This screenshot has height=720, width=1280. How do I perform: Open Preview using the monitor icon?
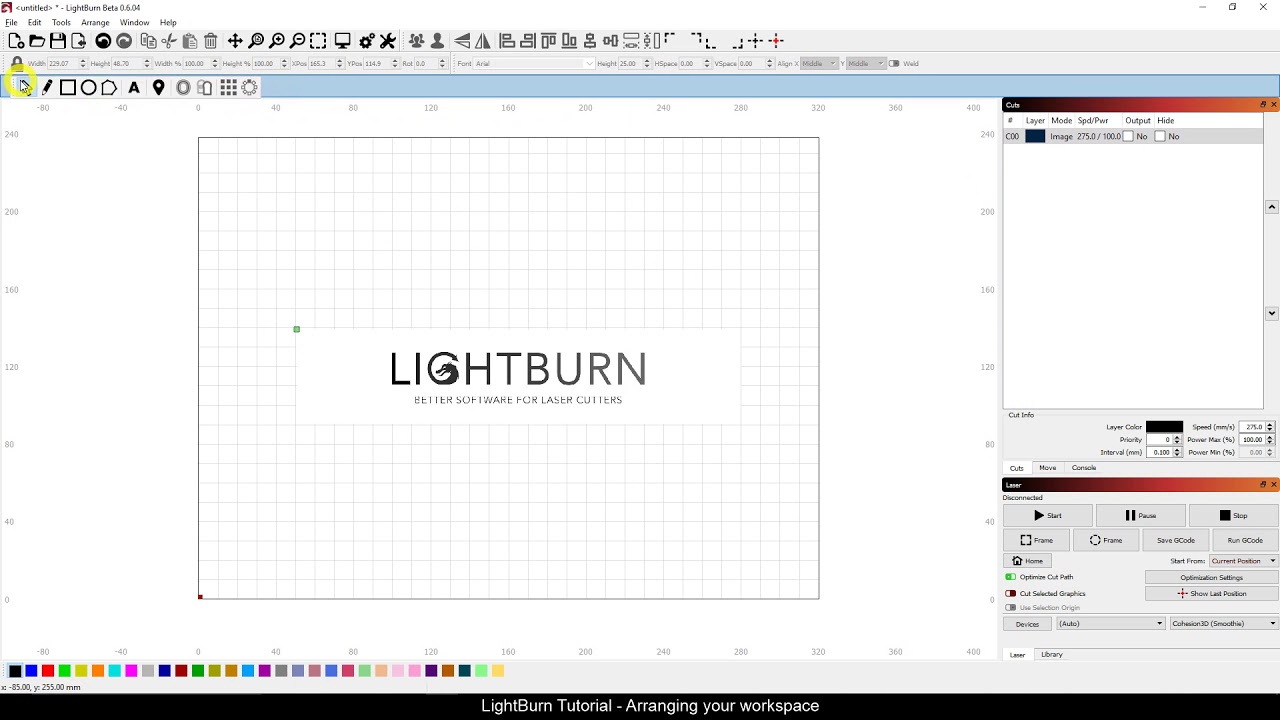click(342, 41)
